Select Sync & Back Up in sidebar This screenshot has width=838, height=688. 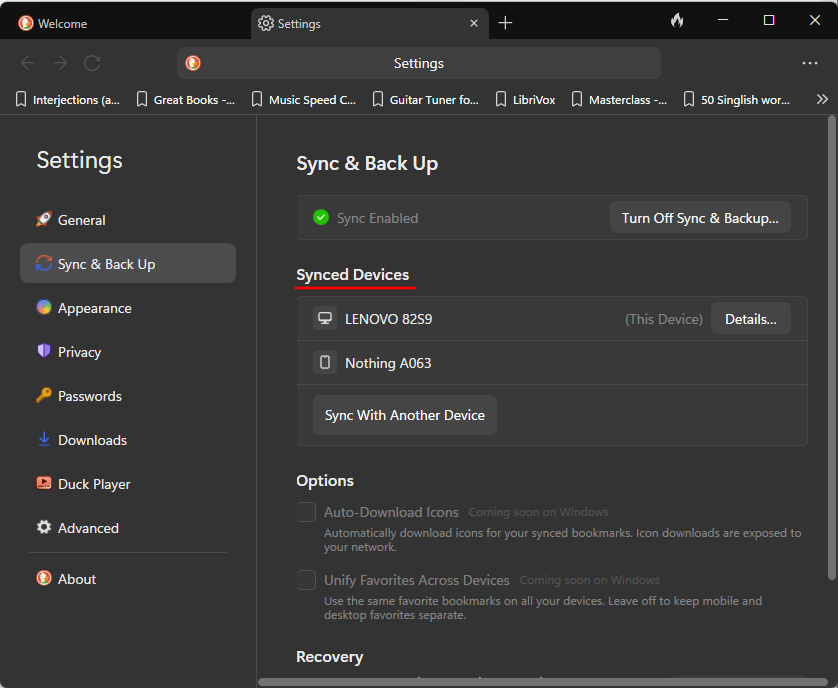(x=128, y=264)
